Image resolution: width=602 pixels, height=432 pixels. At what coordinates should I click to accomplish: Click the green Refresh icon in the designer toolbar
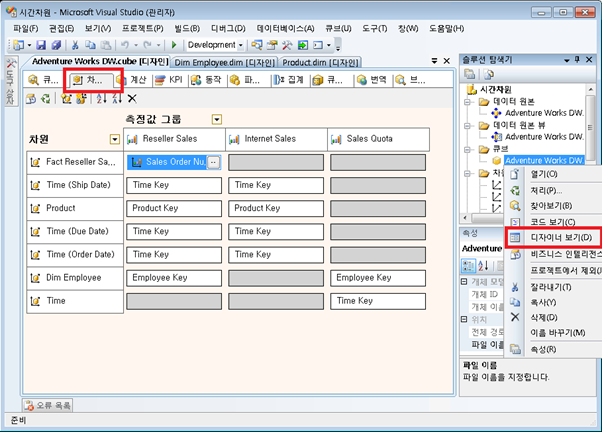[x=46, y=99]
